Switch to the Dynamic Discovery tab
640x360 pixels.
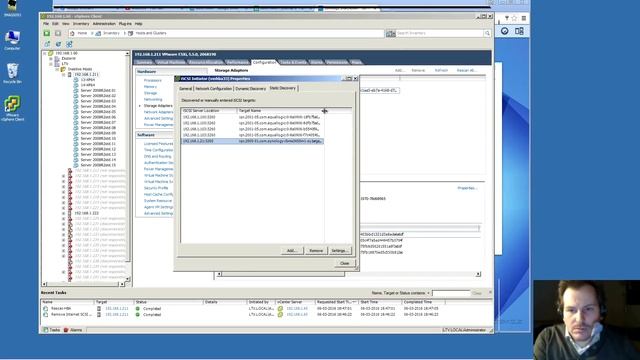click(x=250, y=89)
